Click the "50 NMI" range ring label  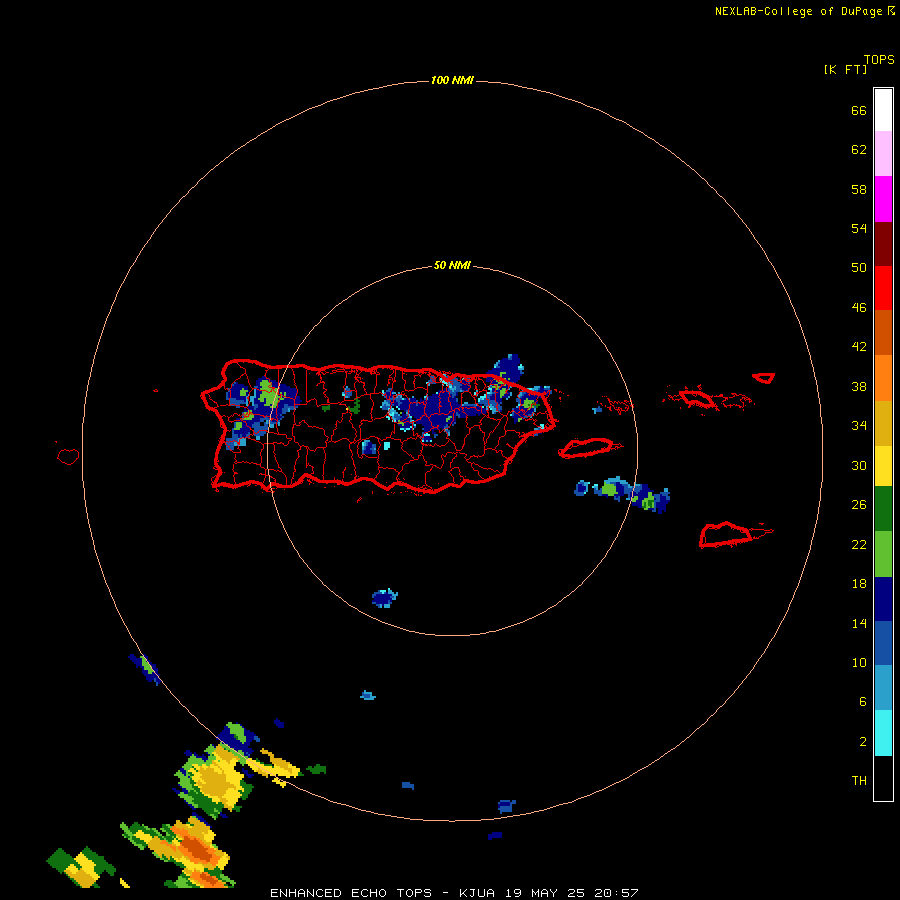452,265
